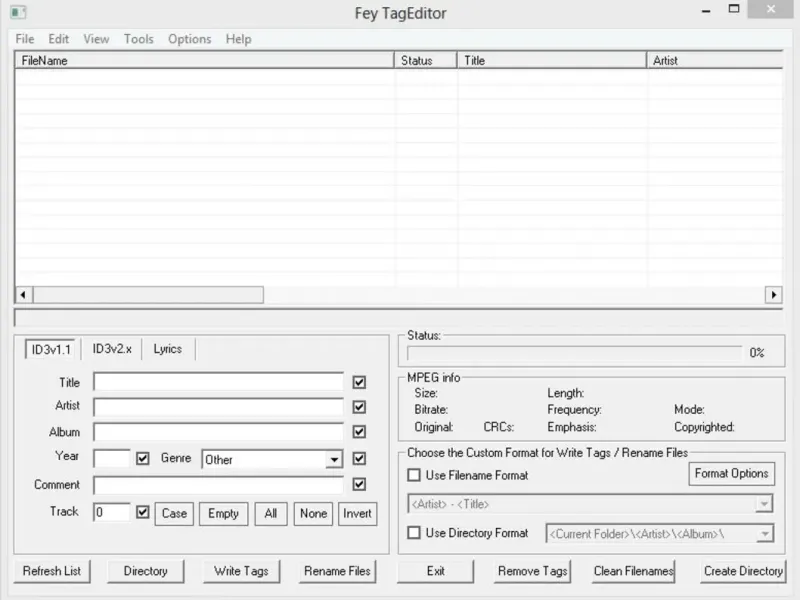Viewport: 800px width, 600px height.
Task: Click the Refresh List button
Action: point(52,571)
